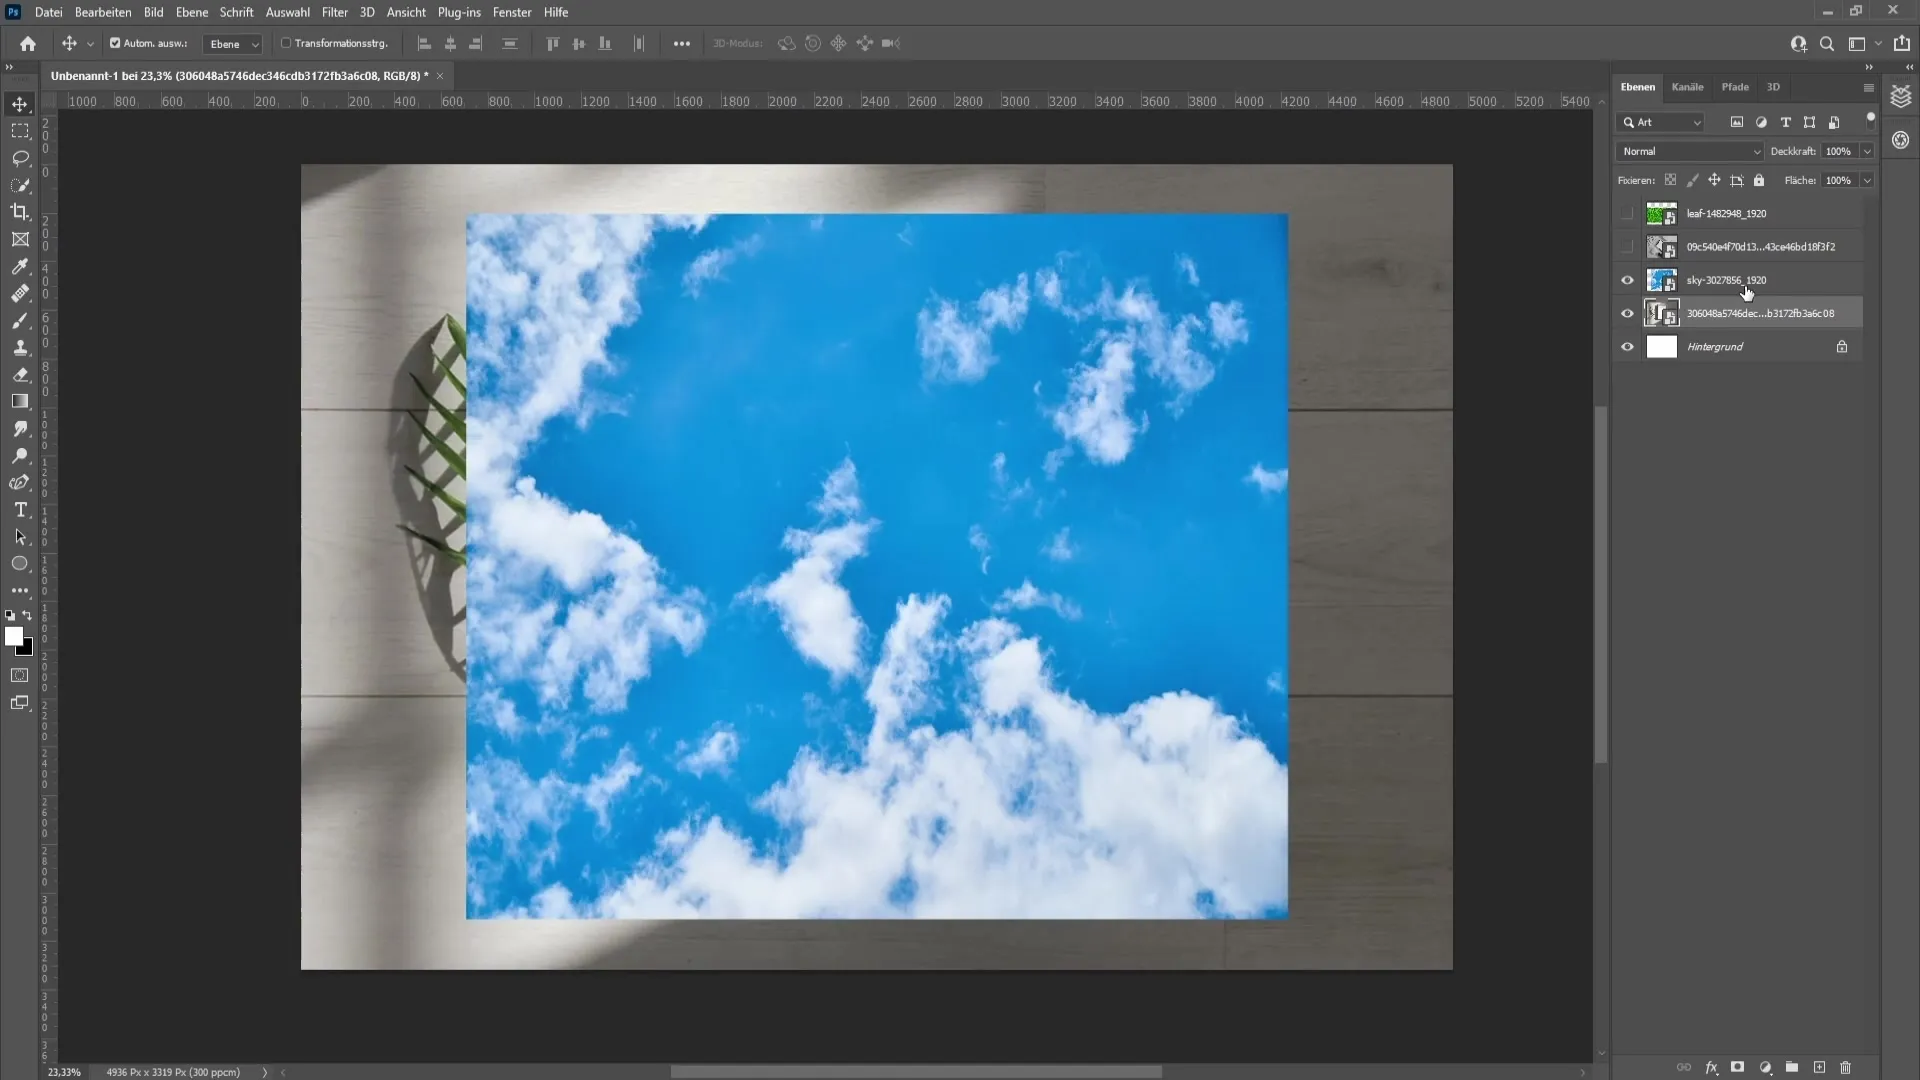The width and height of the screenshot is (1920, 1080).
Task: Select the Dodge tool
Action: pos(20,455)
